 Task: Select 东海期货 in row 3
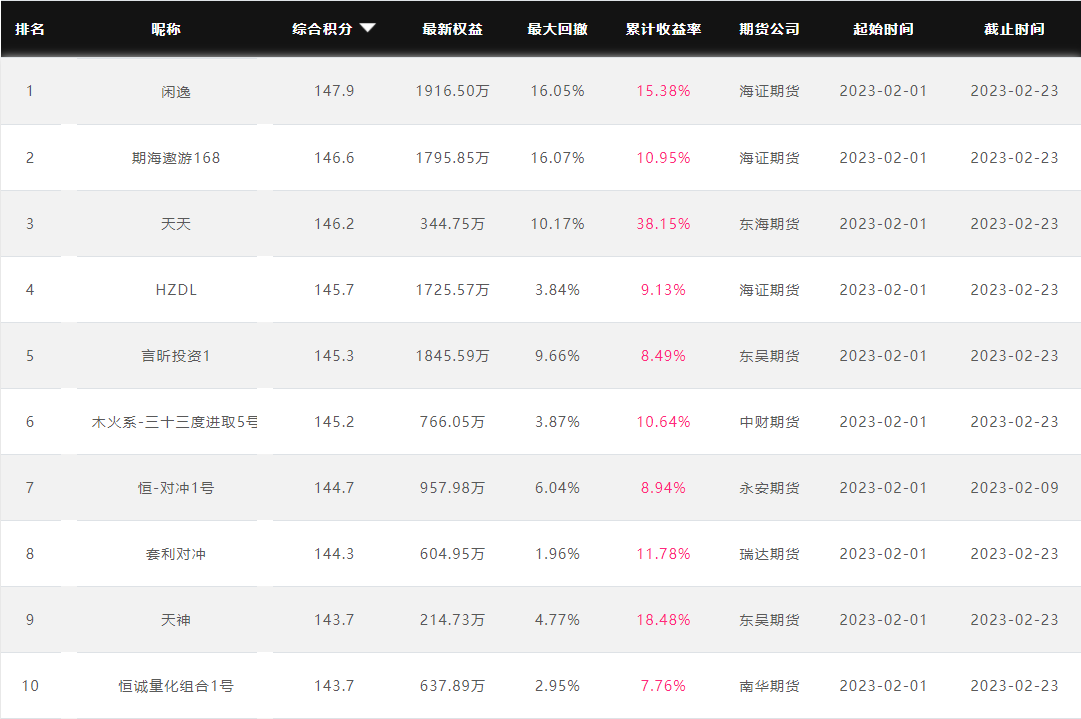769,224
